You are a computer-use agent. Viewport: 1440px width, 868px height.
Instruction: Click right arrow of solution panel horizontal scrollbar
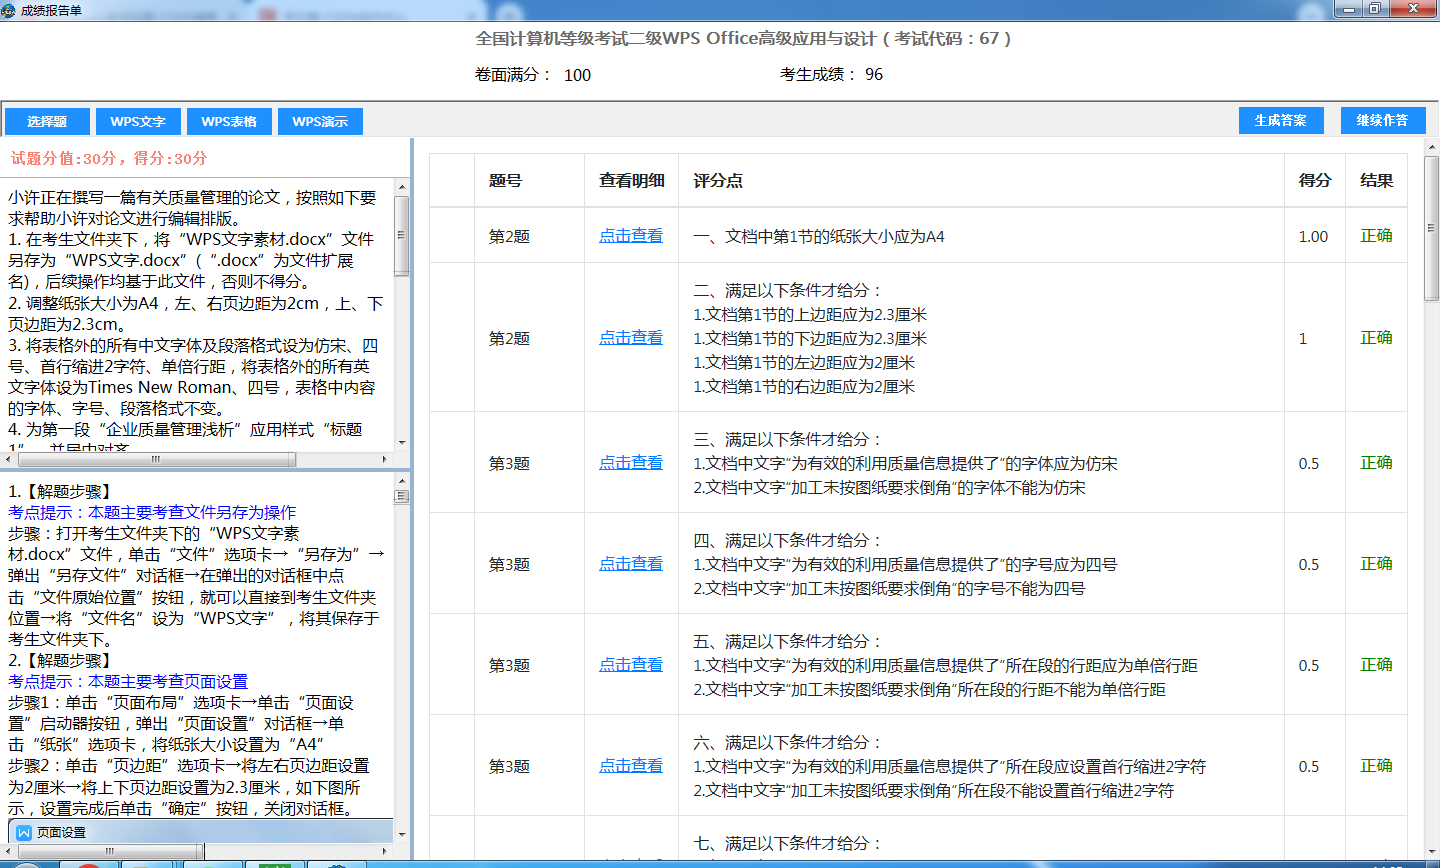(385, 851)
